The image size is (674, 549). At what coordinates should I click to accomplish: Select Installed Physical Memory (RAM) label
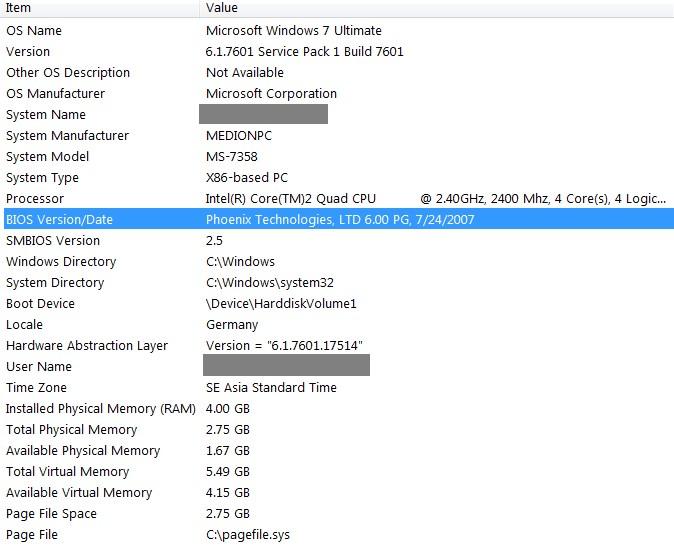(x=101, y=409)
